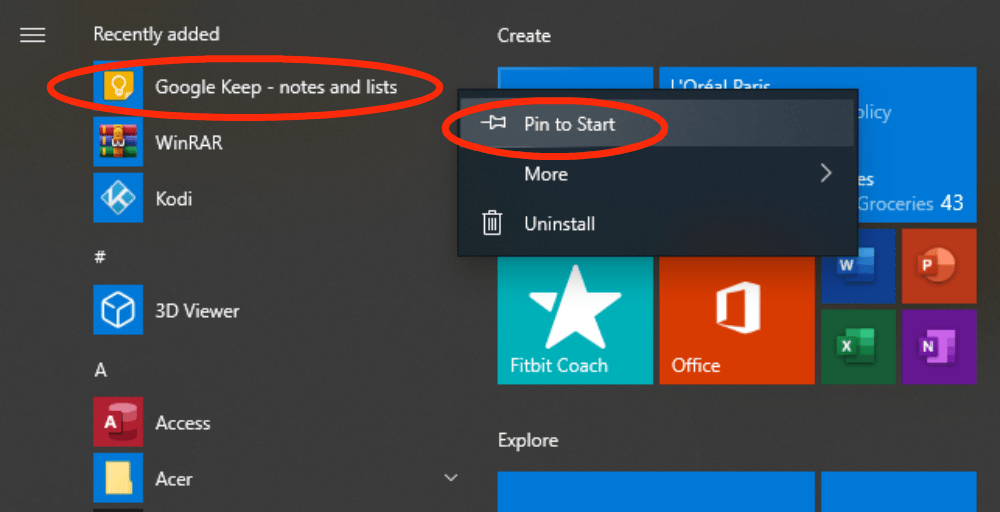Open the 3D Viewer icon
This screenshot has width=1000, height=512.
[118, 310]
